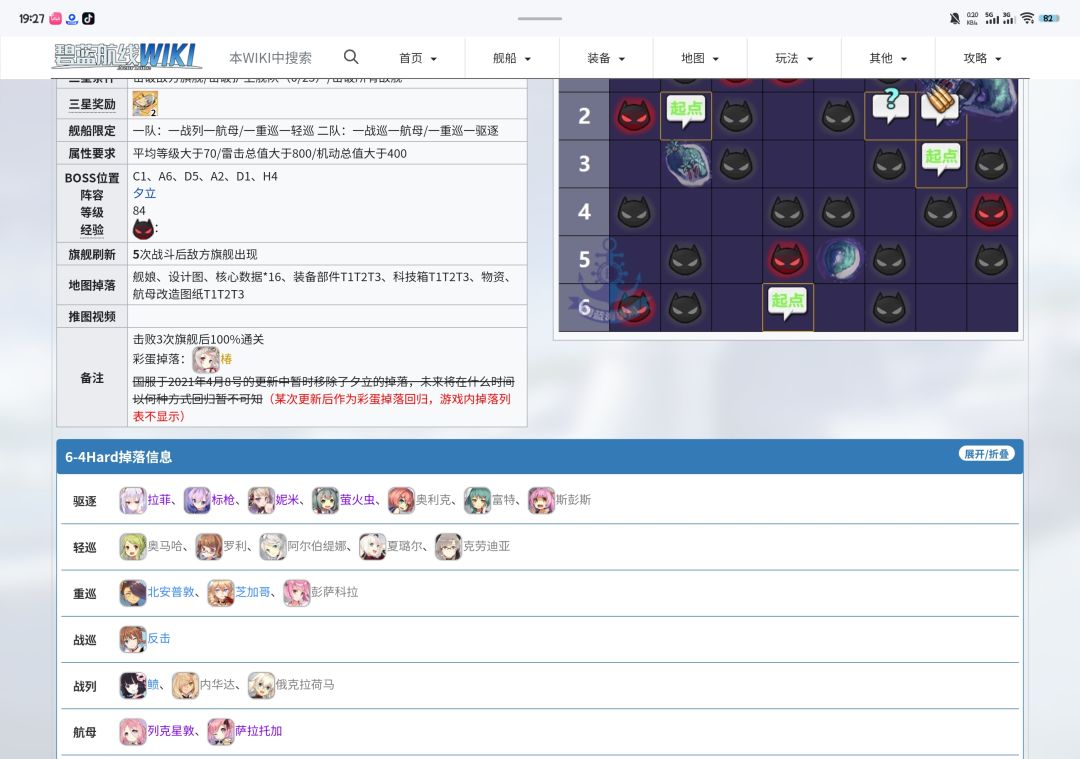Screen dimensions: 1080x759
Task: Open the 舰船 dropdown menu
Action: pos(512,59)
